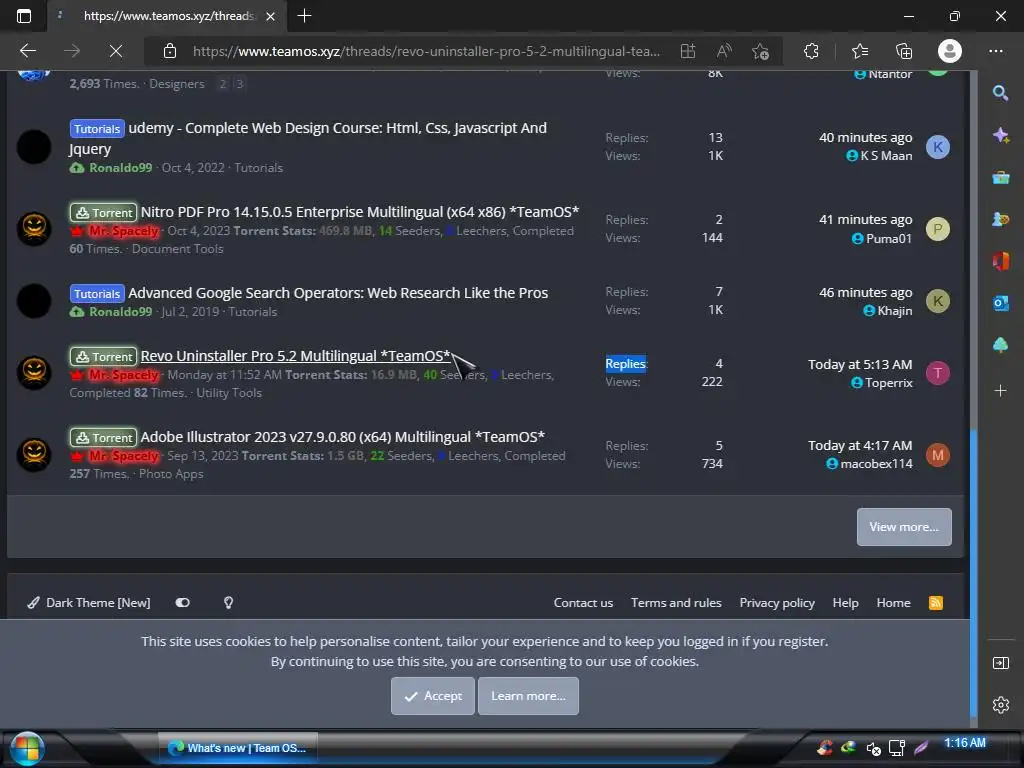Select the teamos.xyz thread tab
This screenshot has height=768, width=1024.
click(x=167, y=16)
